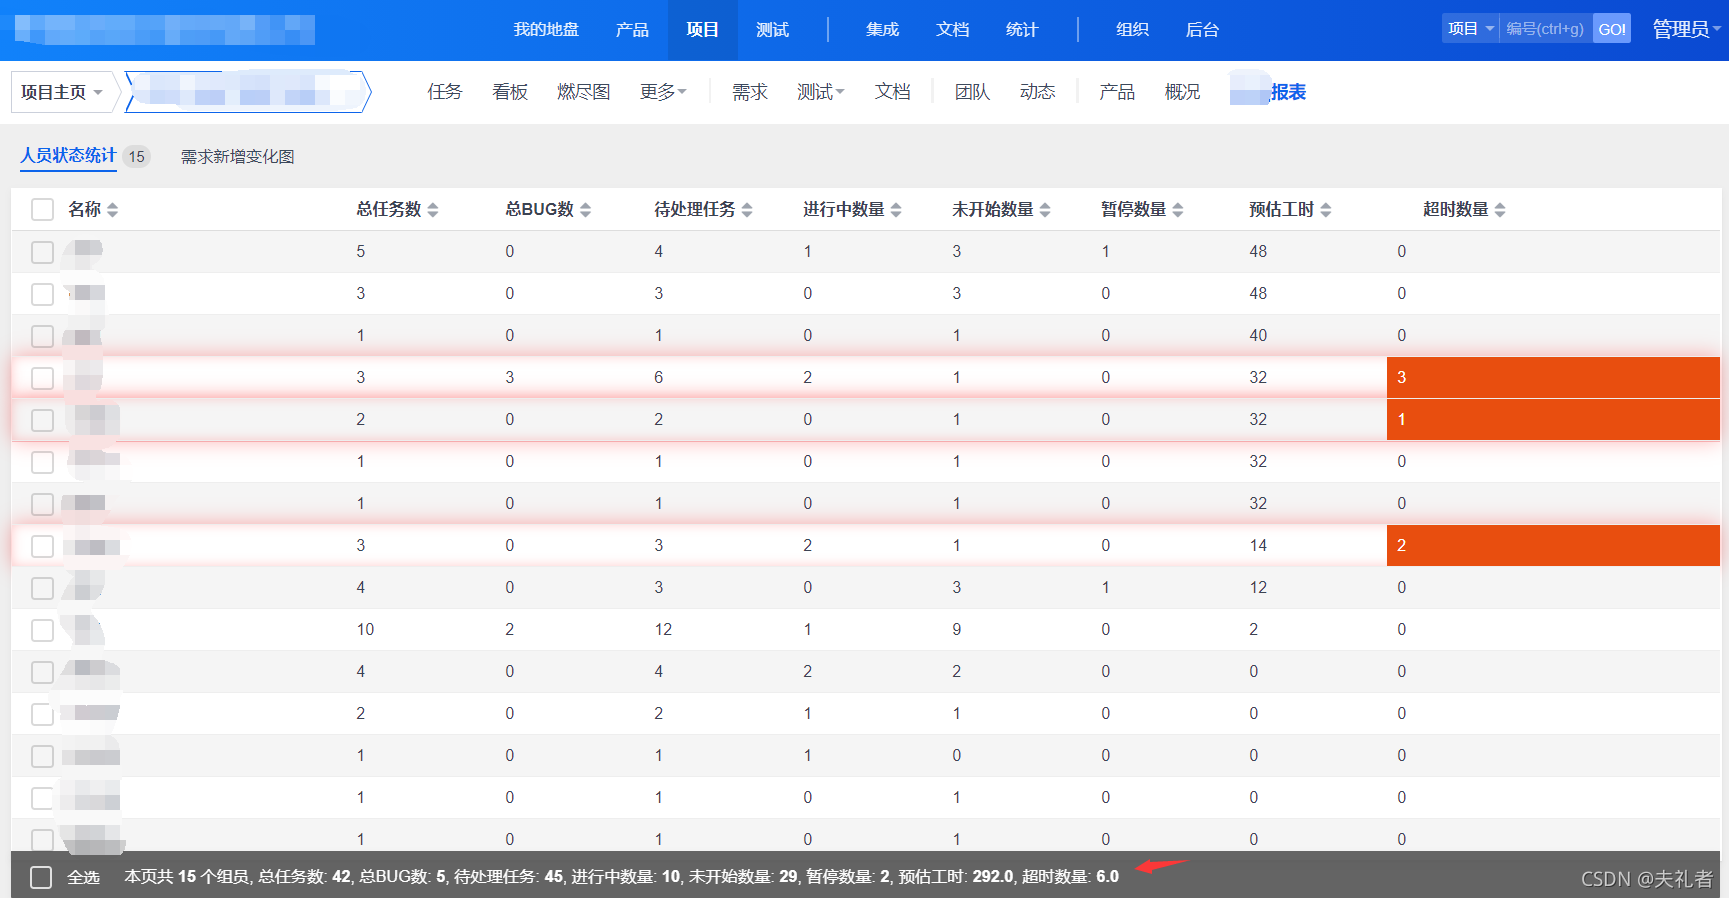Open the 管理员 user menu

pos(1687,29)
